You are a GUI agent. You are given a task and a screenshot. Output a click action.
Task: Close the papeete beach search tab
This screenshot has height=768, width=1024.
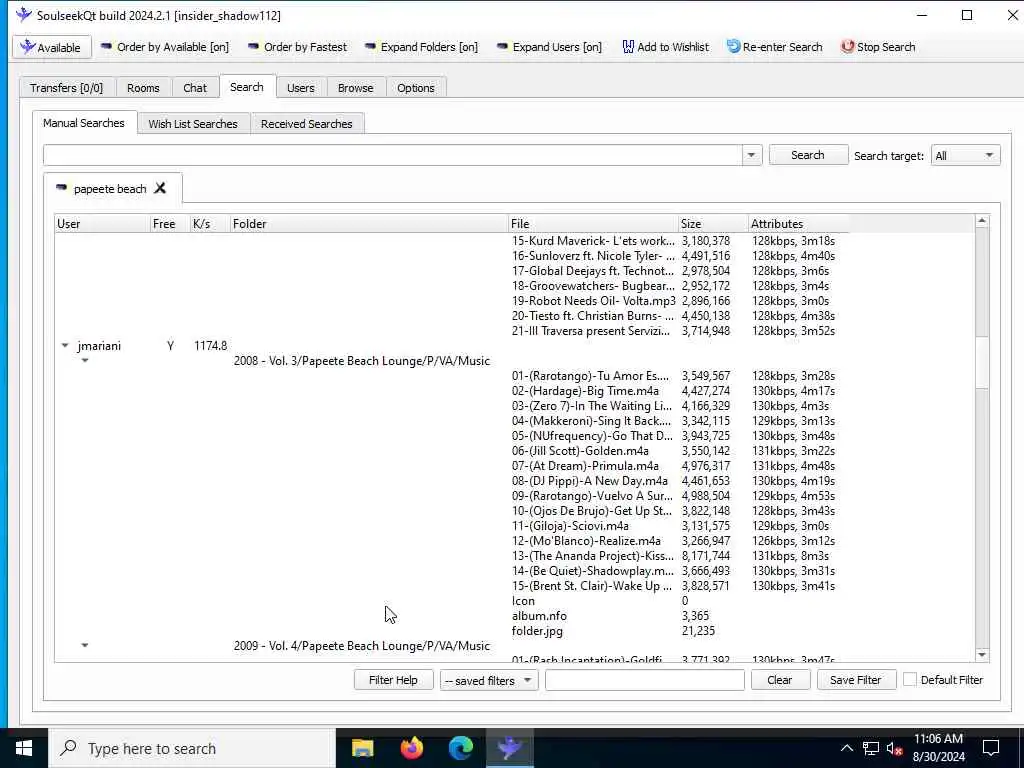pyautogui.click(x=160, y=188)
